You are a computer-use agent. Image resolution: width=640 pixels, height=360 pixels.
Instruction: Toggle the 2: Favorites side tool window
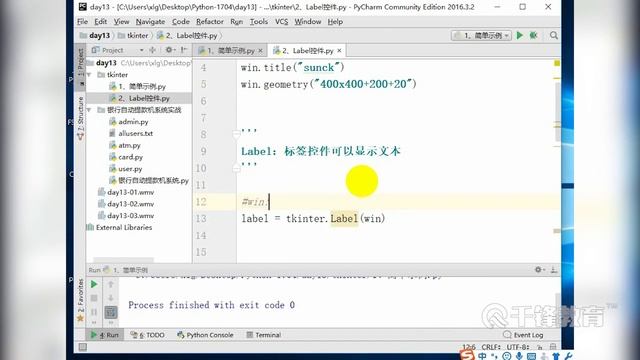(80, 300)
